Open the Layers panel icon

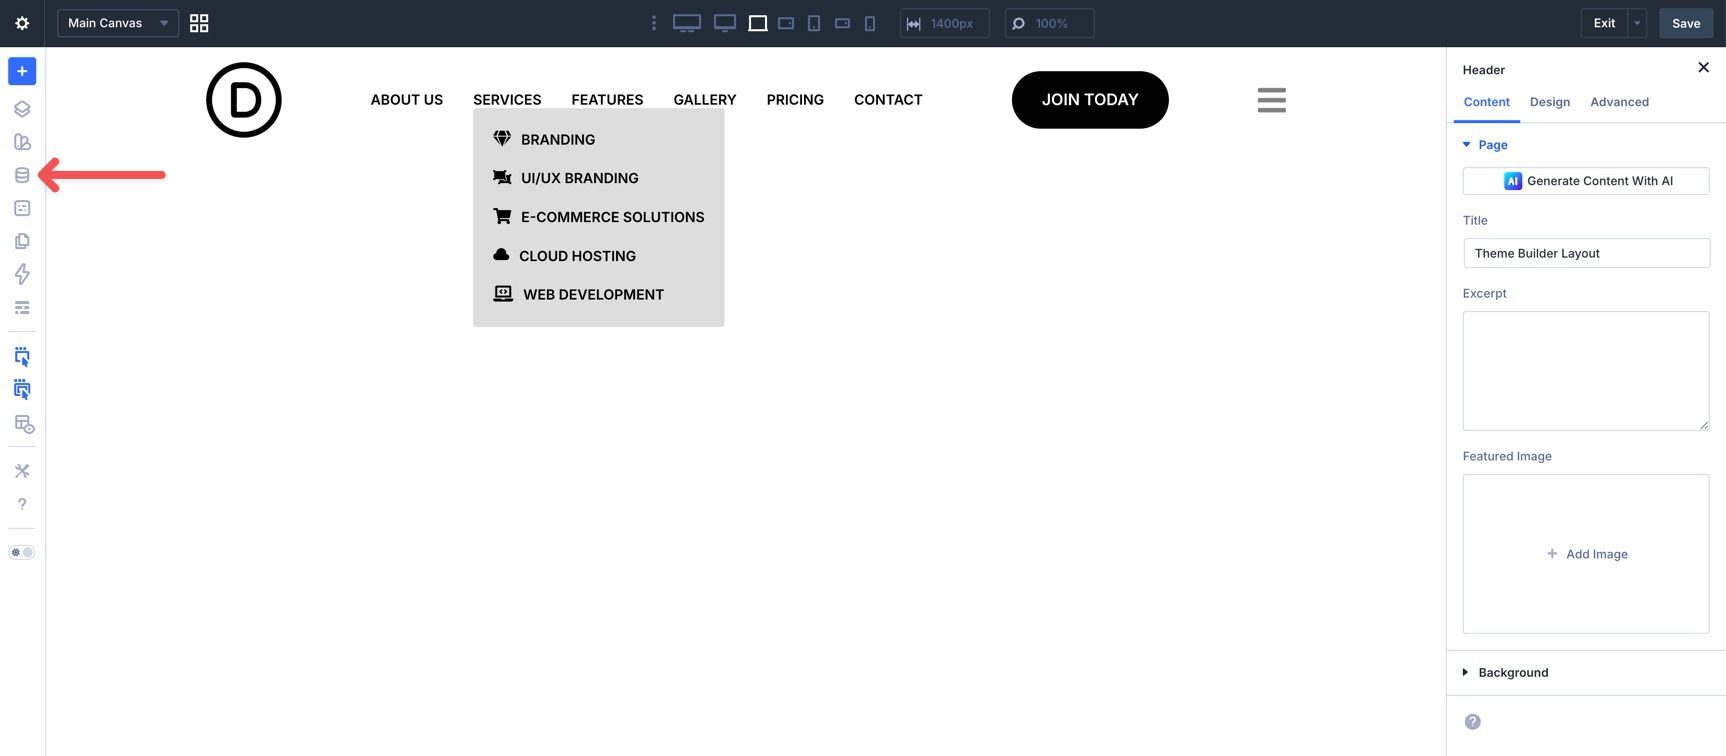point(22,109)
